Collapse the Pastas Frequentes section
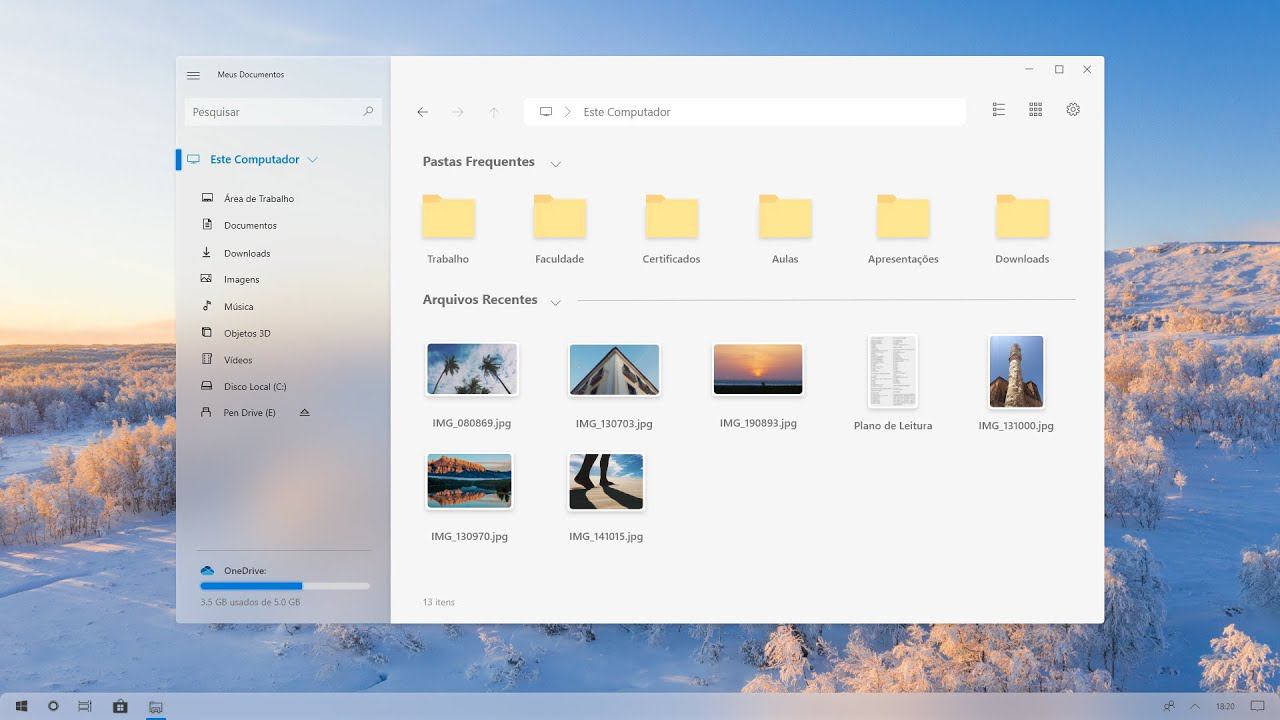The image size is (1280, 720). 556,164
